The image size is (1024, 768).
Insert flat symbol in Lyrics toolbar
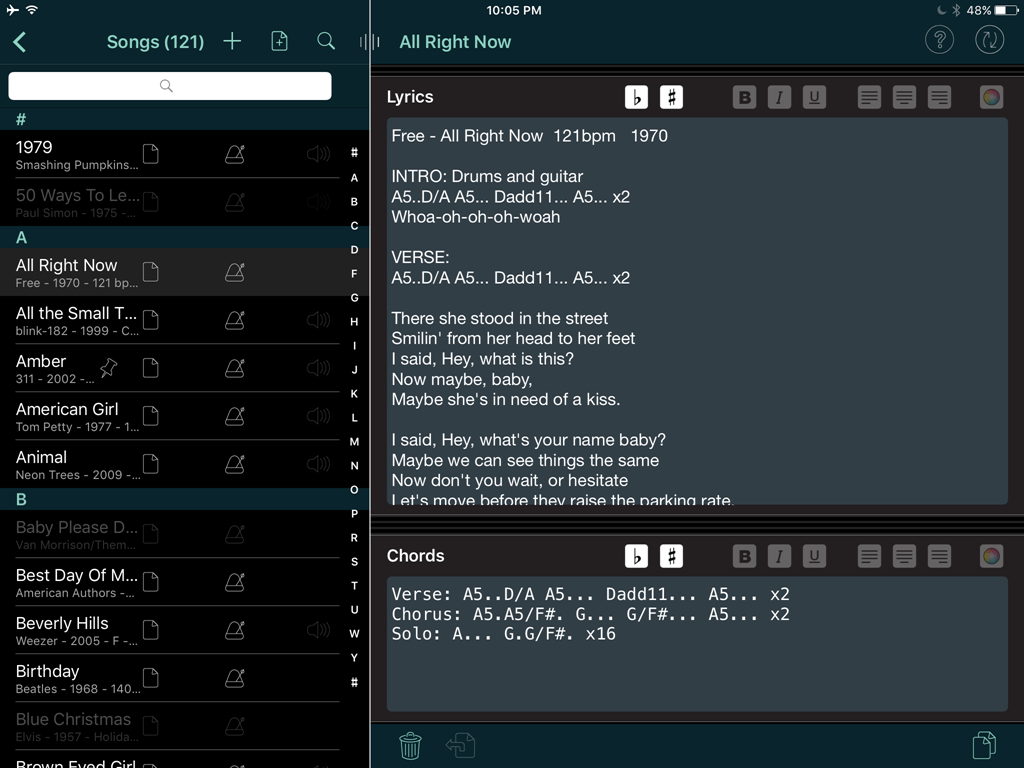[x=636, y=97]
